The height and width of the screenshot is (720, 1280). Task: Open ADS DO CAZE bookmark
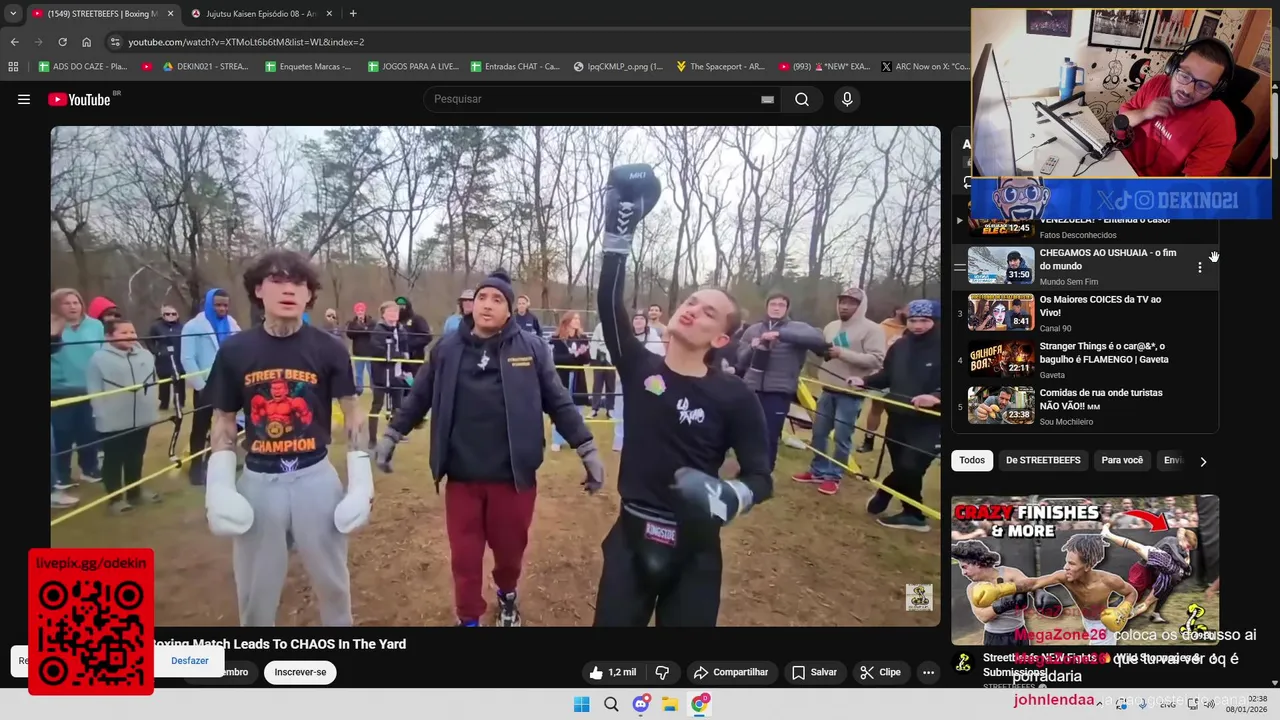click(x=83, y=66)
